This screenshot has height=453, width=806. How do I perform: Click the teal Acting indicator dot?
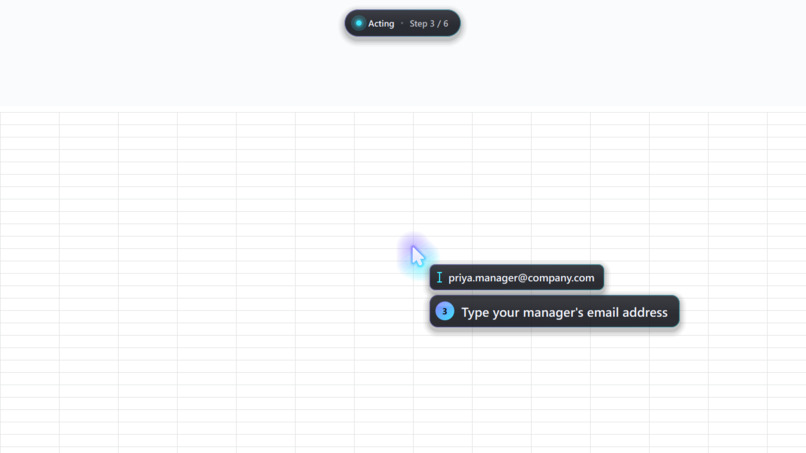pos(359,23)
